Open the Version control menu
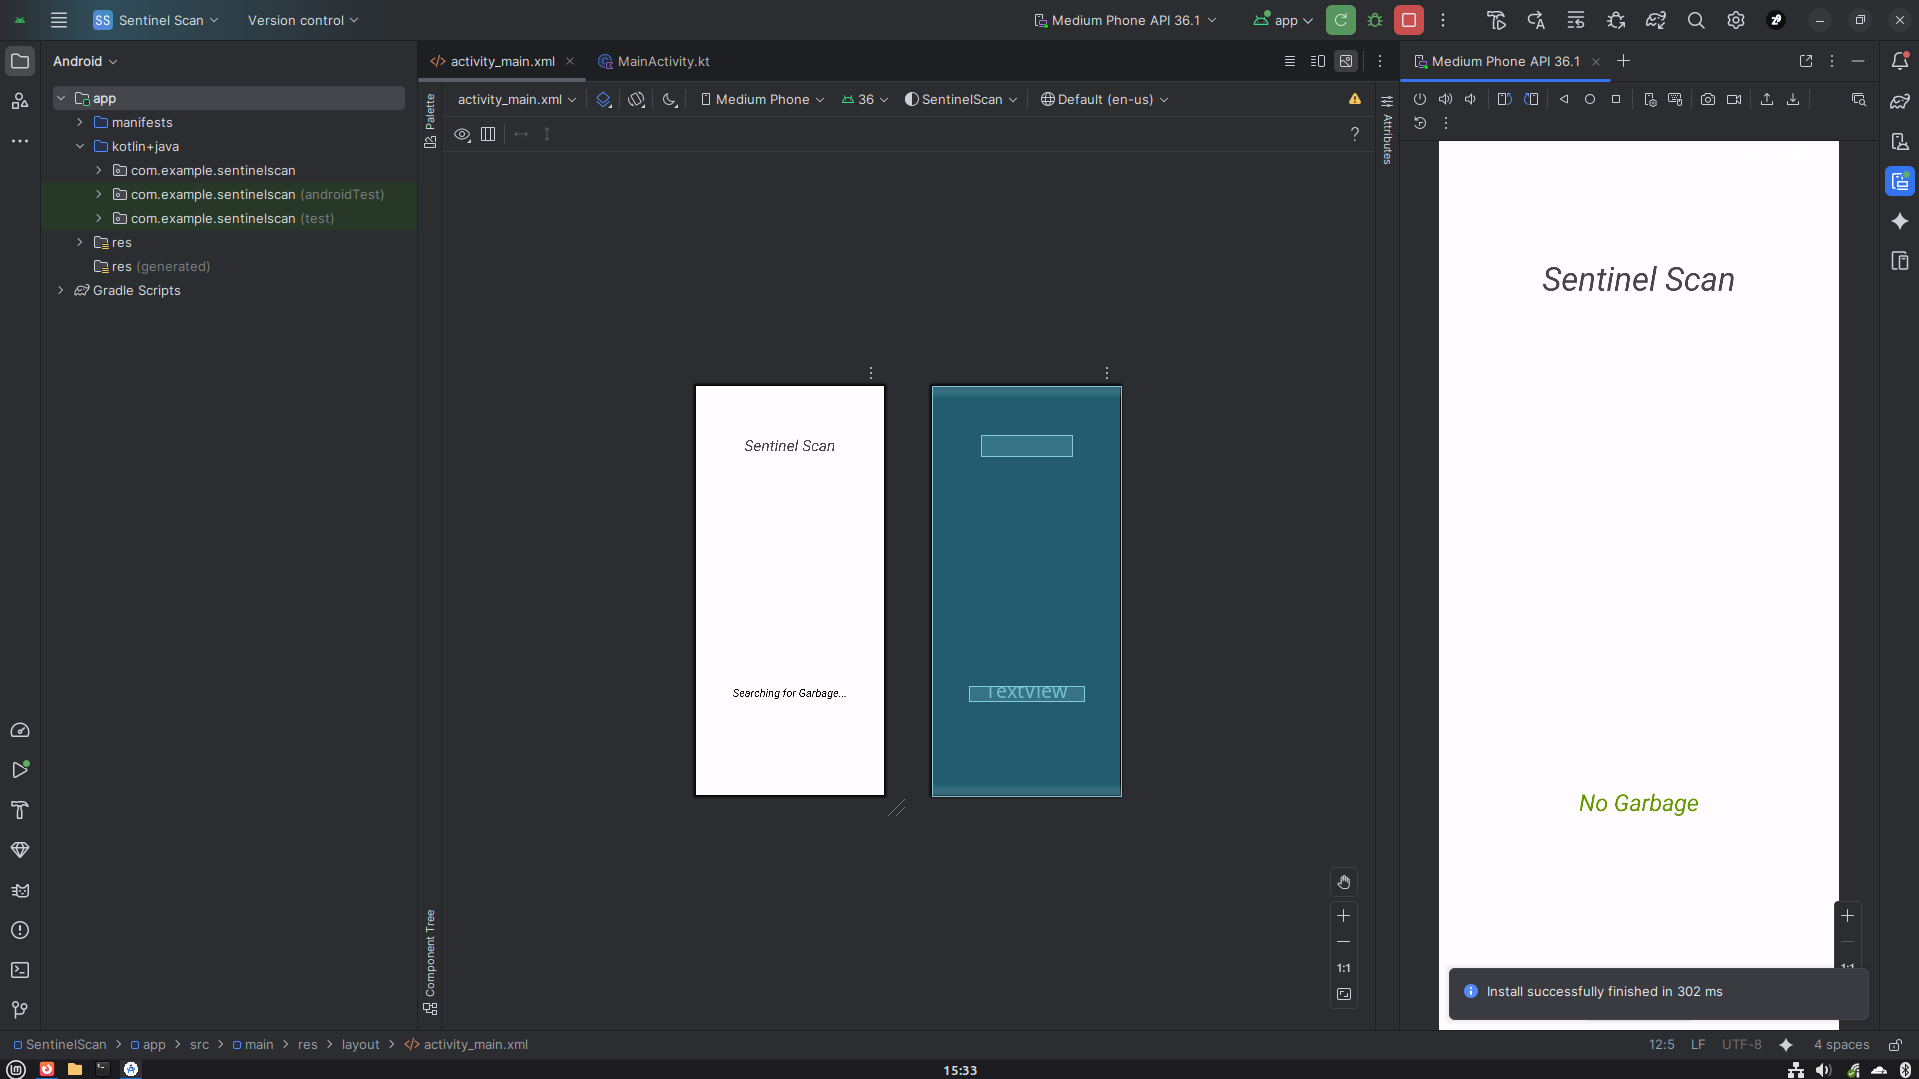Image resolution: width=1919 pixels, height=1079 pixels. click(x=296, y=20)
